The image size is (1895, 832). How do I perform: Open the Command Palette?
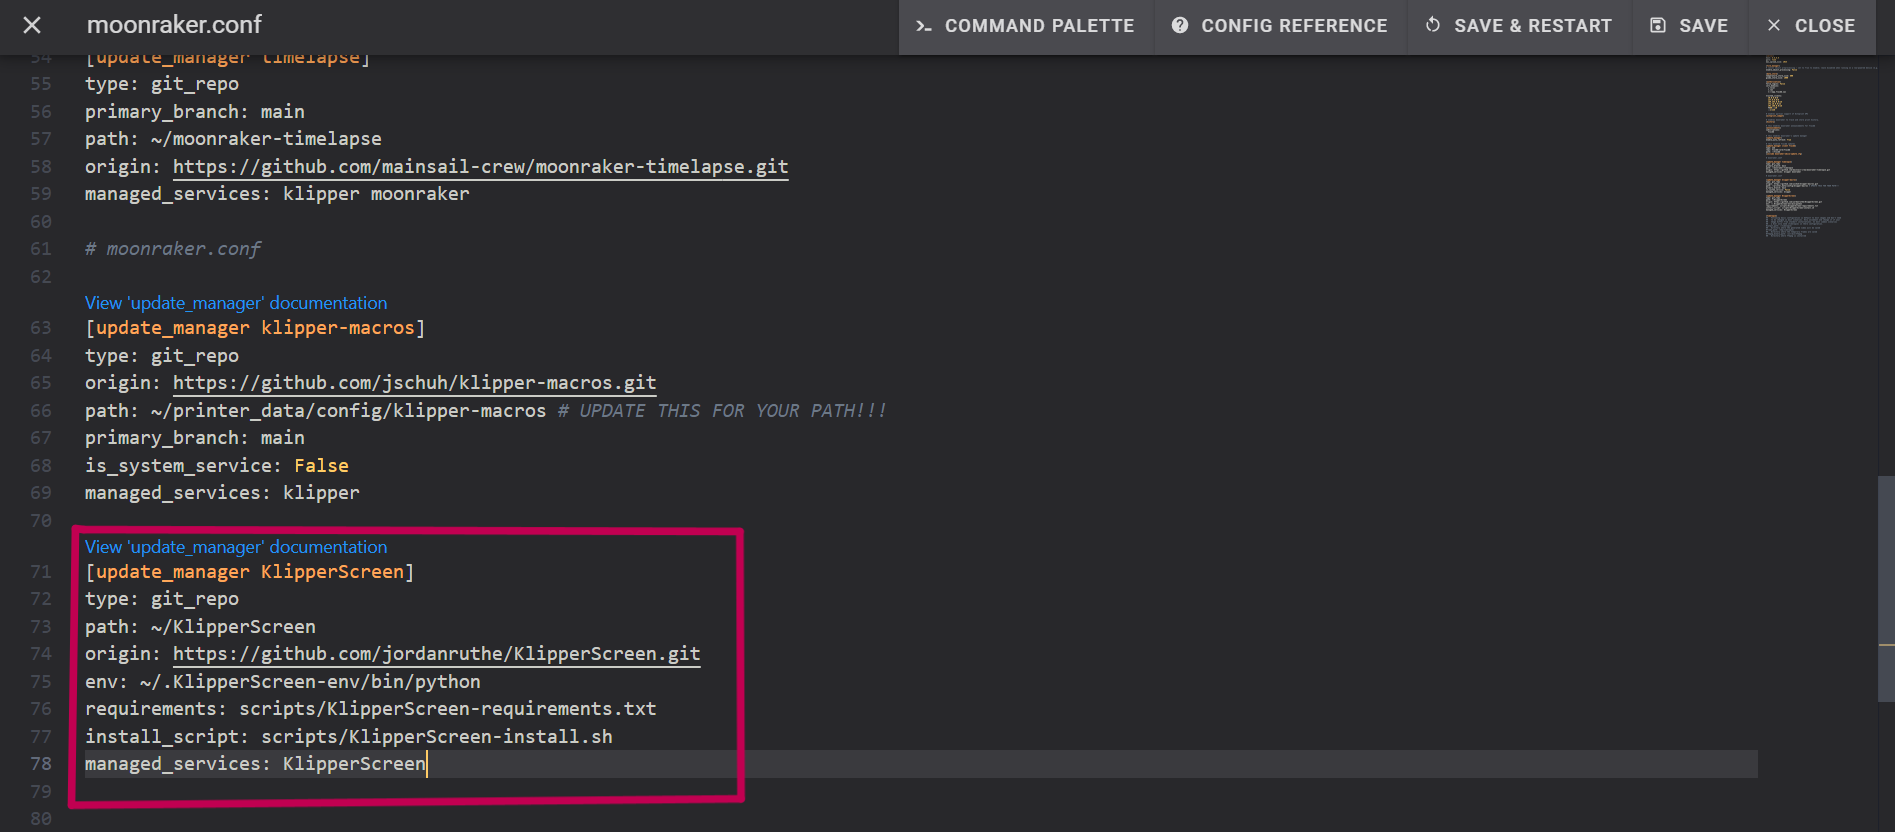pyautogui.click(x=1026, y=26)
